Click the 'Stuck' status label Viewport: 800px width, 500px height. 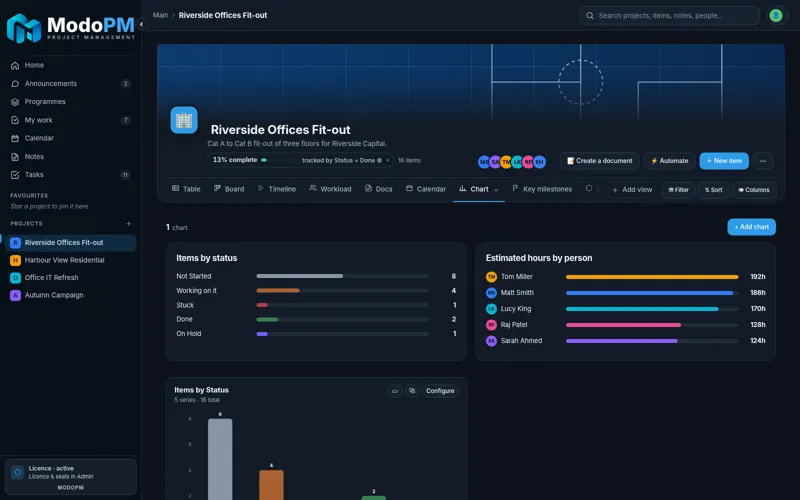(x=185, y=305)
